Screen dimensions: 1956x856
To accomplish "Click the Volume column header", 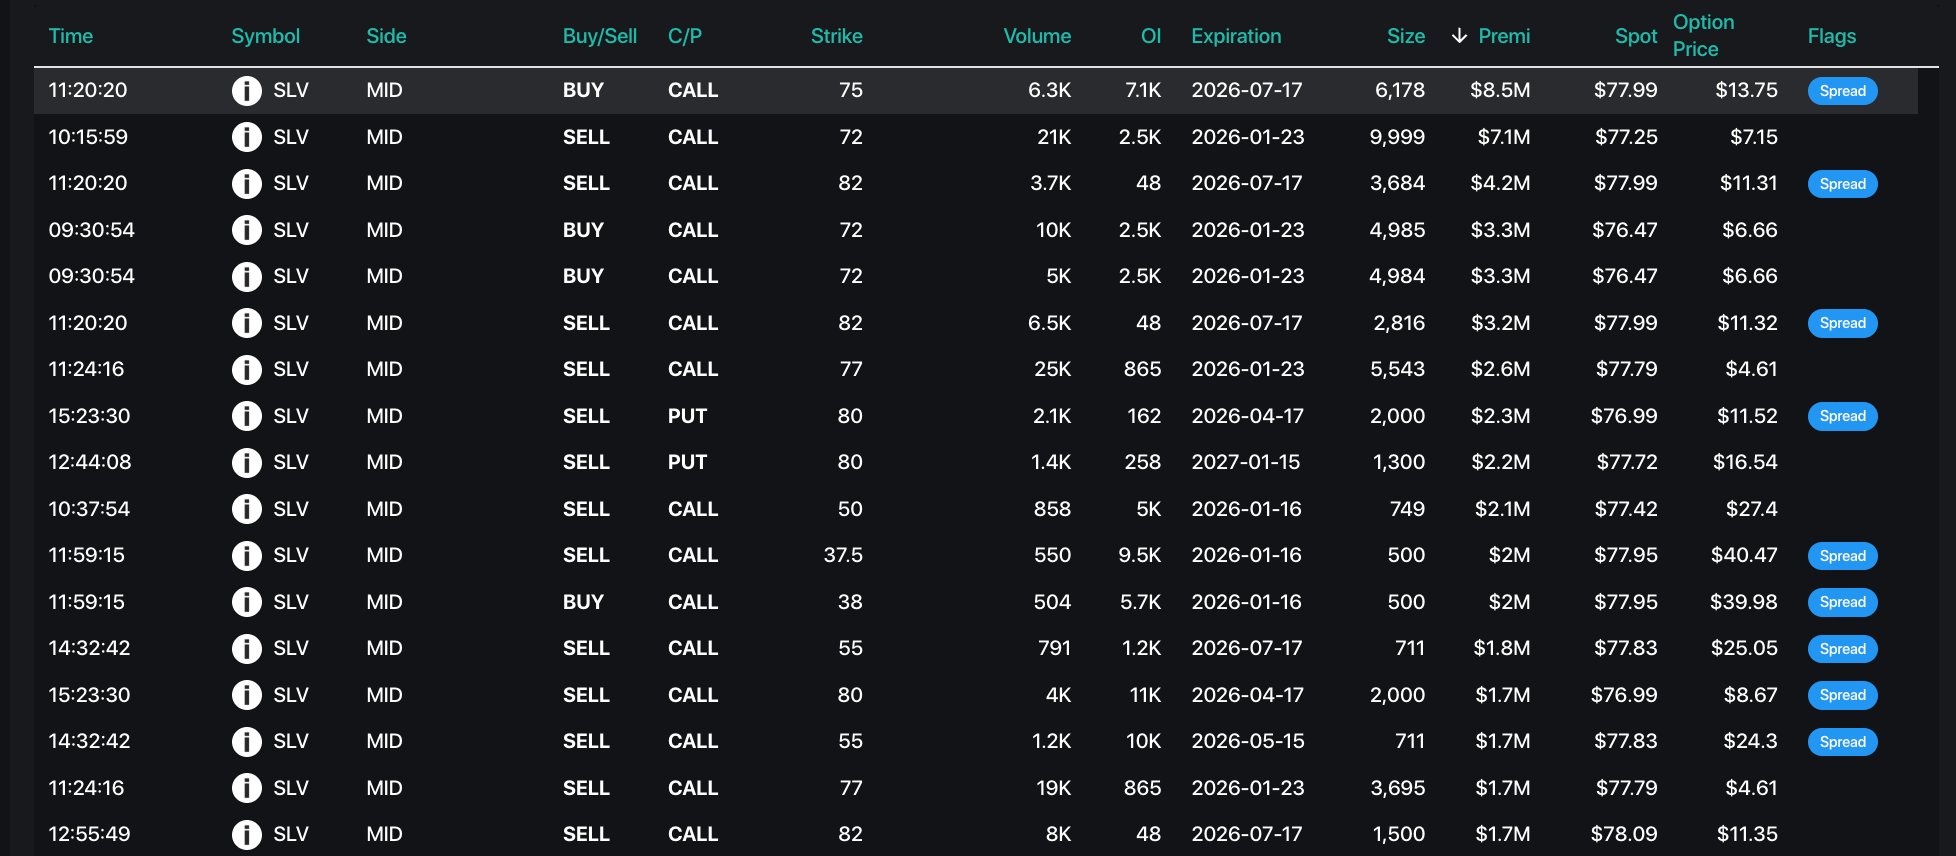I will 1036,36.
